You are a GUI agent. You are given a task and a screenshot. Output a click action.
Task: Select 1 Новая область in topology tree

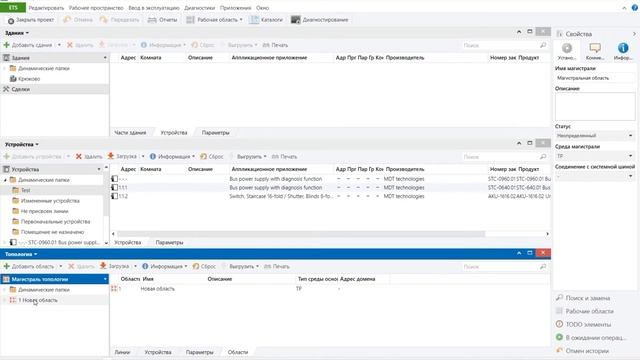coord(38,300)
